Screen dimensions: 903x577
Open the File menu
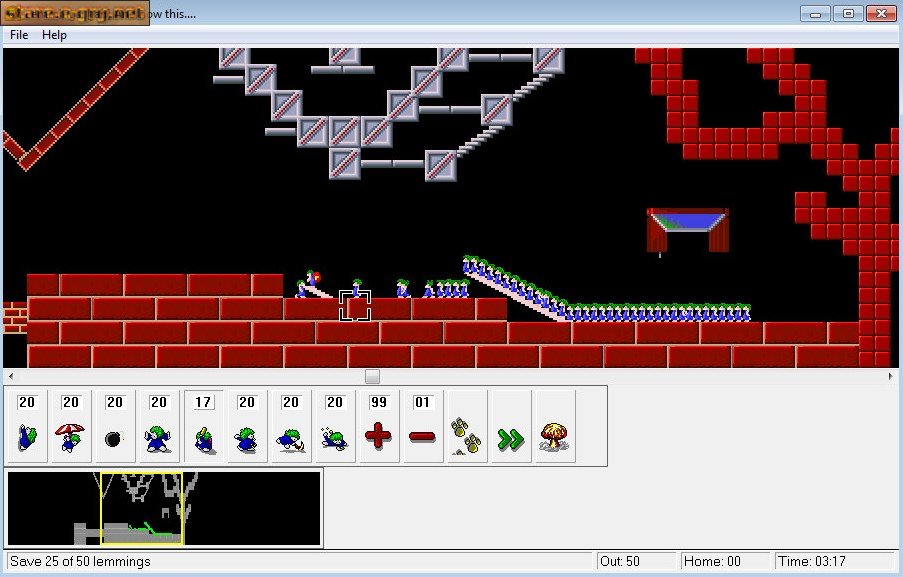point(19,35)
